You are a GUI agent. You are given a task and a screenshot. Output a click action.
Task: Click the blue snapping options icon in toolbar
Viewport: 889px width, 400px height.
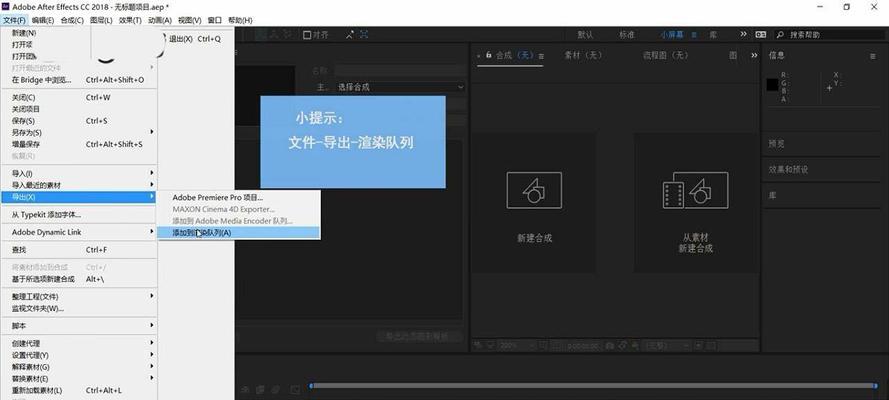pyautogui.click(x=364, y=35)
